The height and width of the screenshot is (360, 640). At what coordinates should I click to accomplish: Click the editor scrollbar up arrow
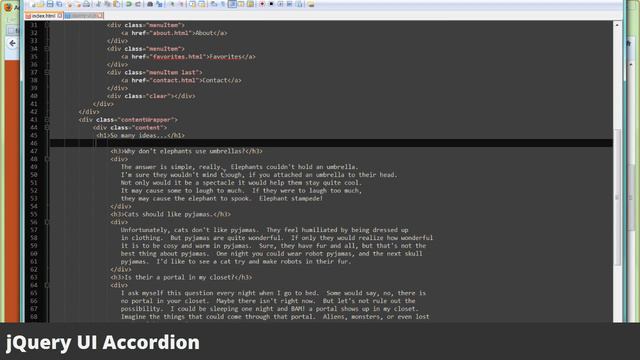point(617,25)
